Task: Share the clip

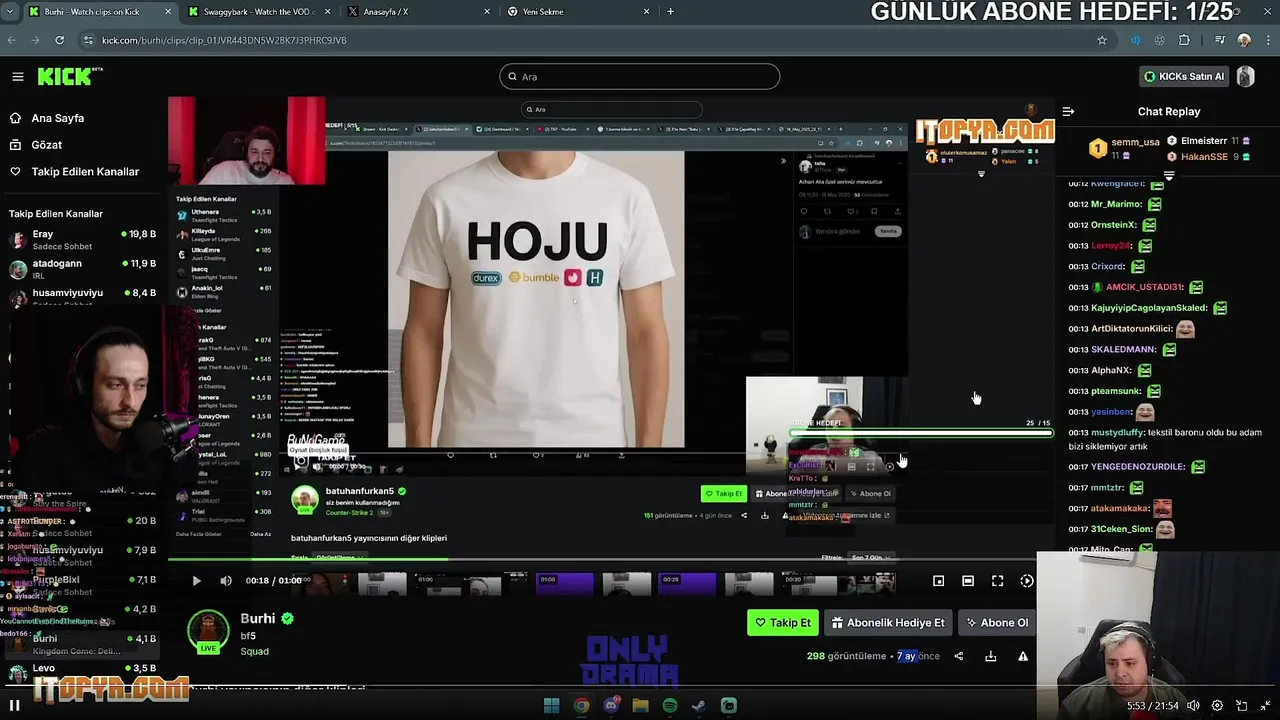Action: click(x=959, y=657)
